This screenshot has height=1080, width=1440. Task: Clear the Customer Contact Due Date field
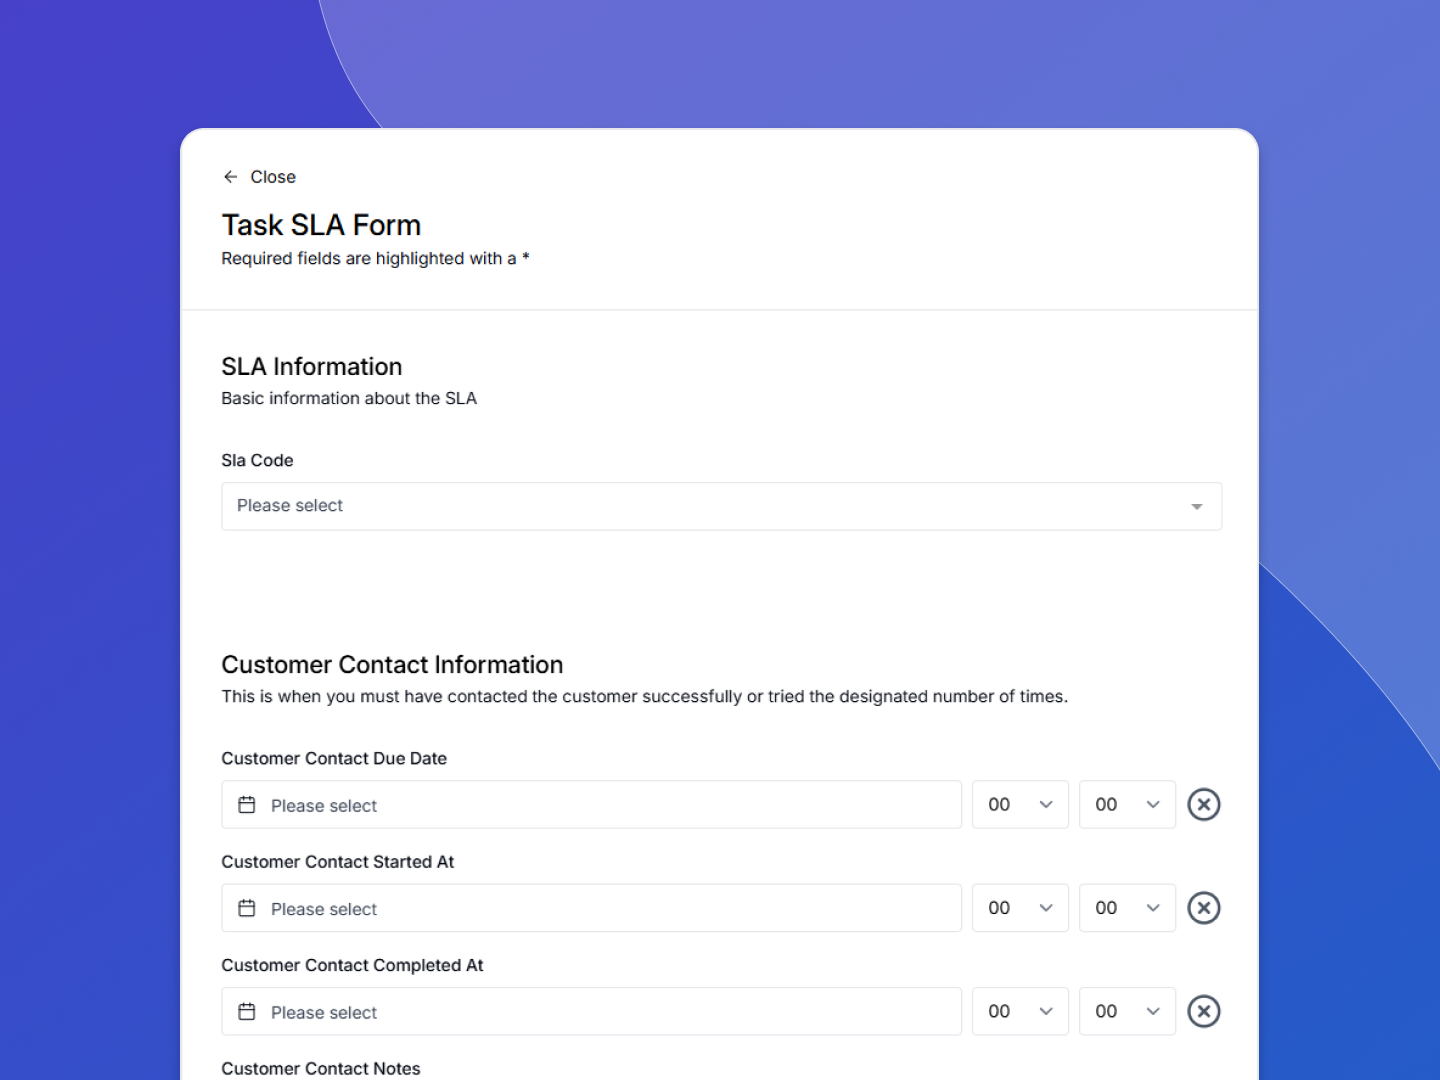pyautogui.click(x=1204, y=804)
